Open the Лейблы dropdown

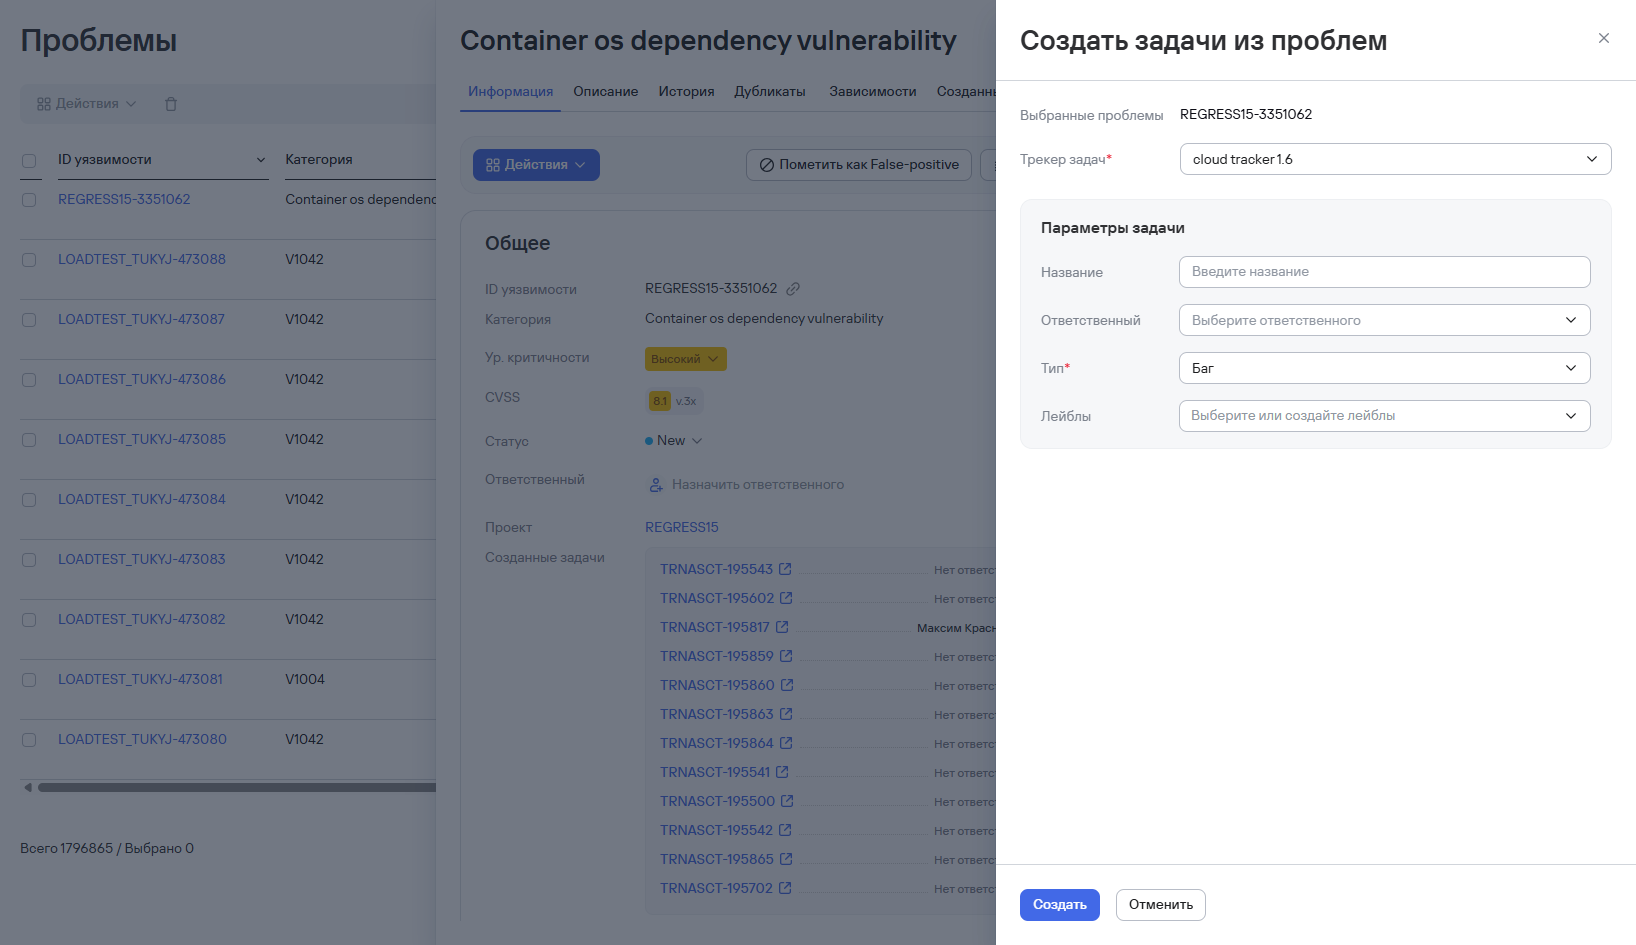pos(1384,416)
